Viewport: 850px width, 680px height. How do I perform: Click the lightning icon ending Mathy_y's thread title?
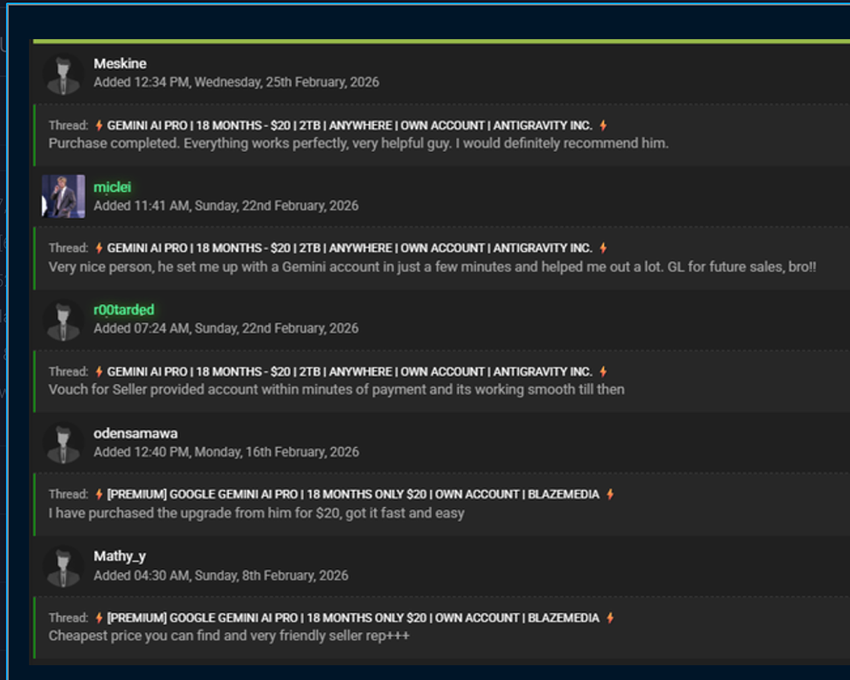[610, 618]
